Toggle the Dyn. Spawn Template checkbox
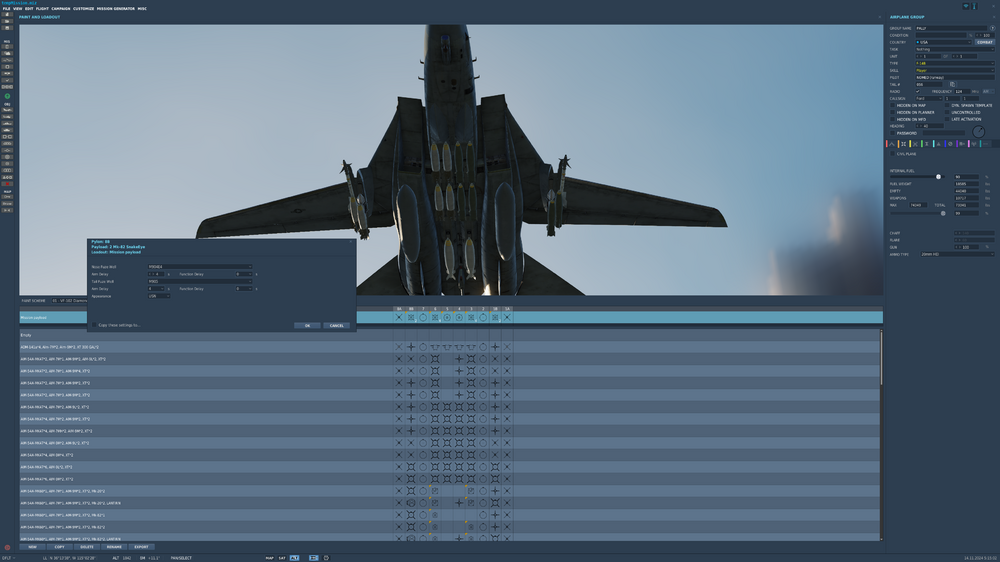Image resolution: width=1000 pixels, height=562 pixels. pyautogui.click(x=948, y=105)
